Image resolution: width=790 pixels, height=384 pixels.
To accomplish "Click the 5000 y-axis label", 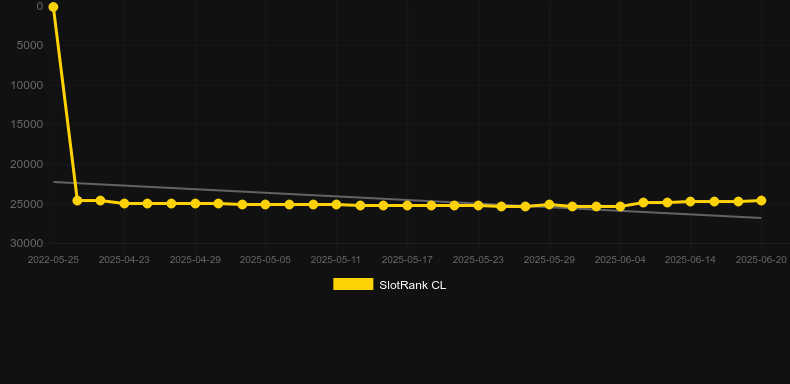I will click(x=30, y=45).
